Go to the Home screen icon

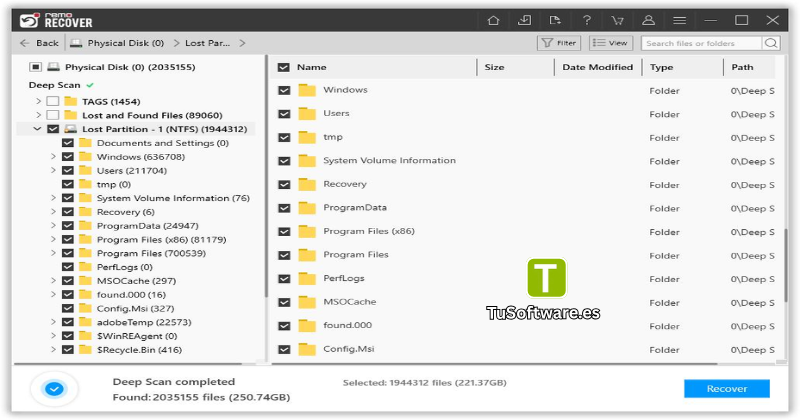click(x=493, y=20)
